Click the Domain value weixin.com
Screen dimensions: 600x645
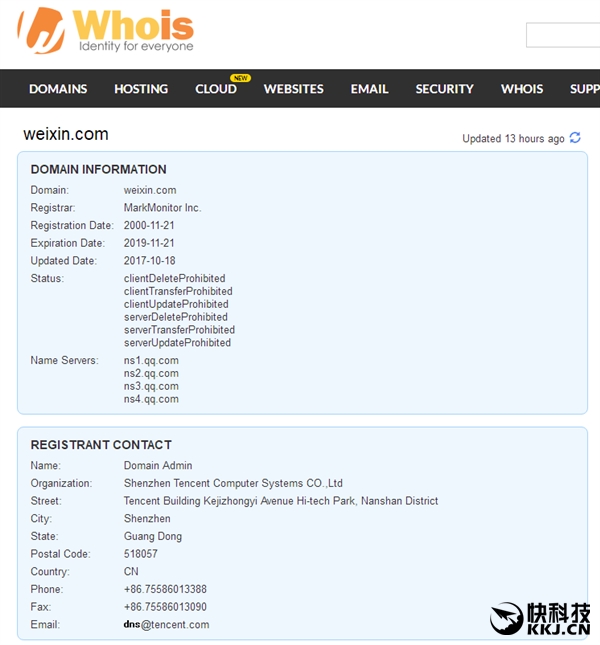[x=150, y=190]
